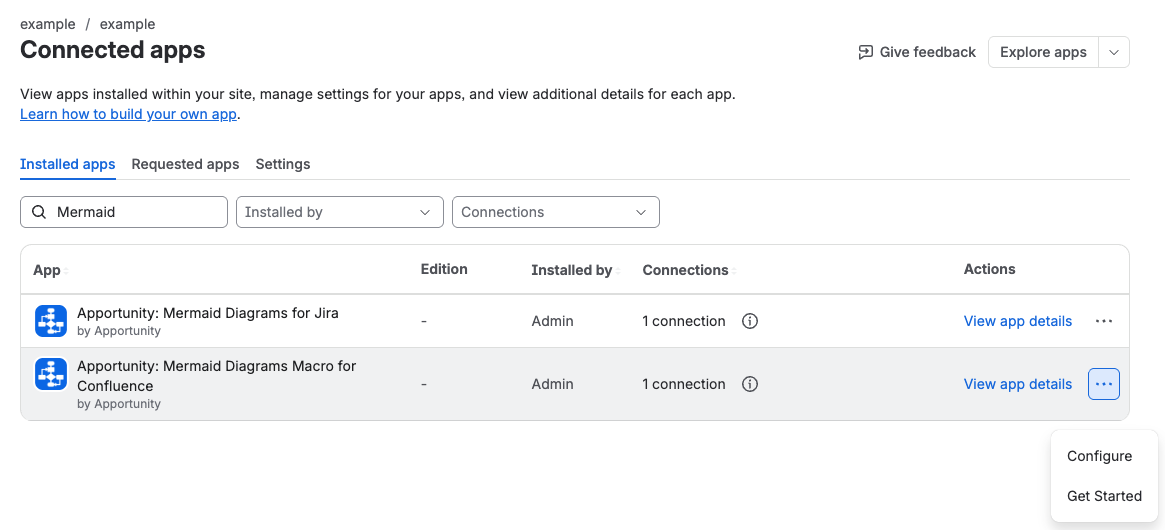Click 'Apportunity: Mermaid Diagrams for Jira' name

click(x=208, y=313)
